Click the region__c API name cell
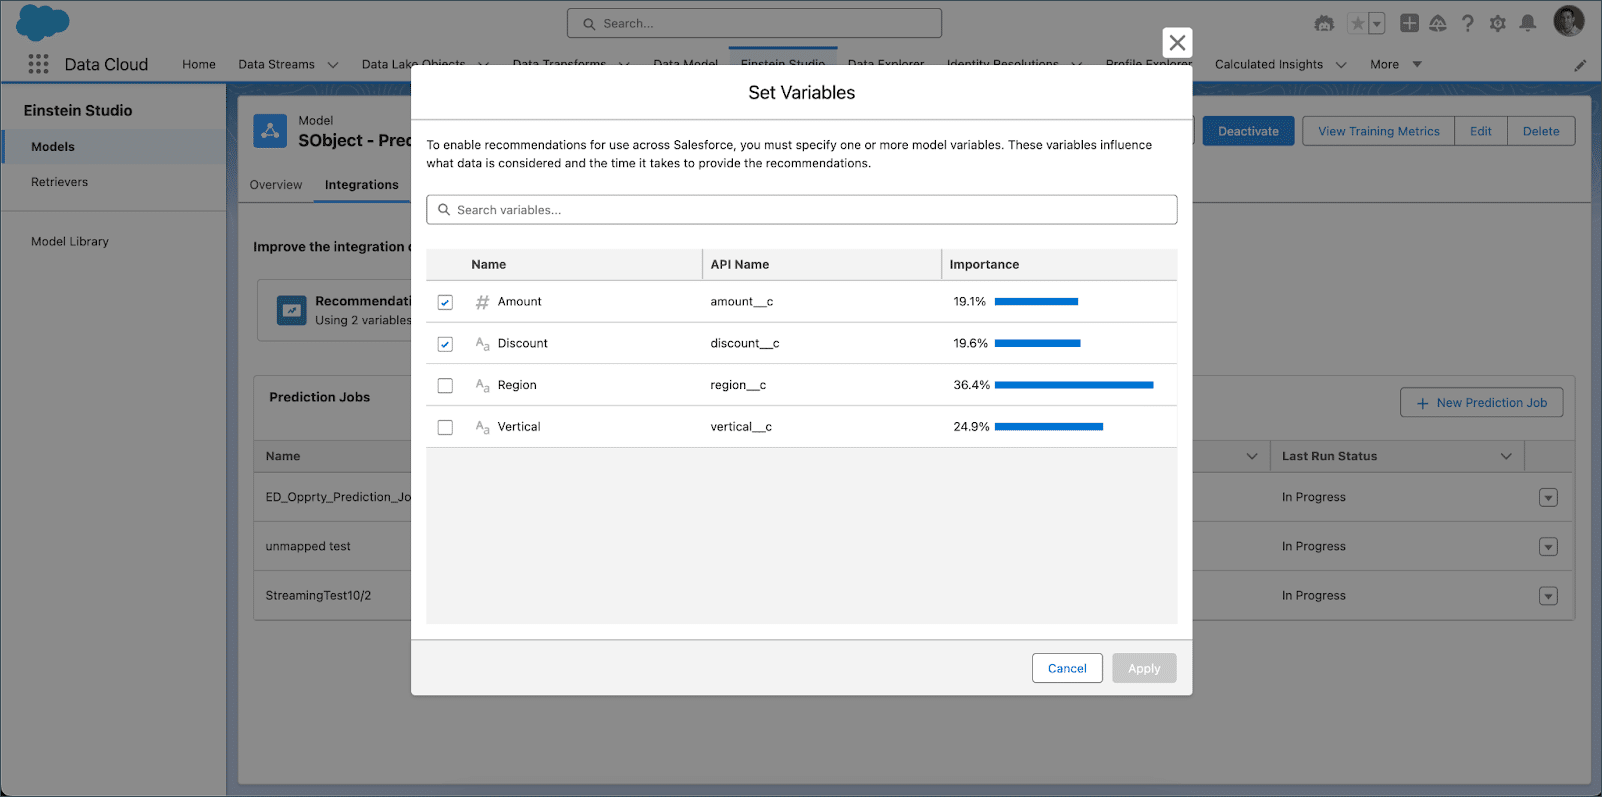Viewport: 1602px width, 797px height. (x=738, y=385)
